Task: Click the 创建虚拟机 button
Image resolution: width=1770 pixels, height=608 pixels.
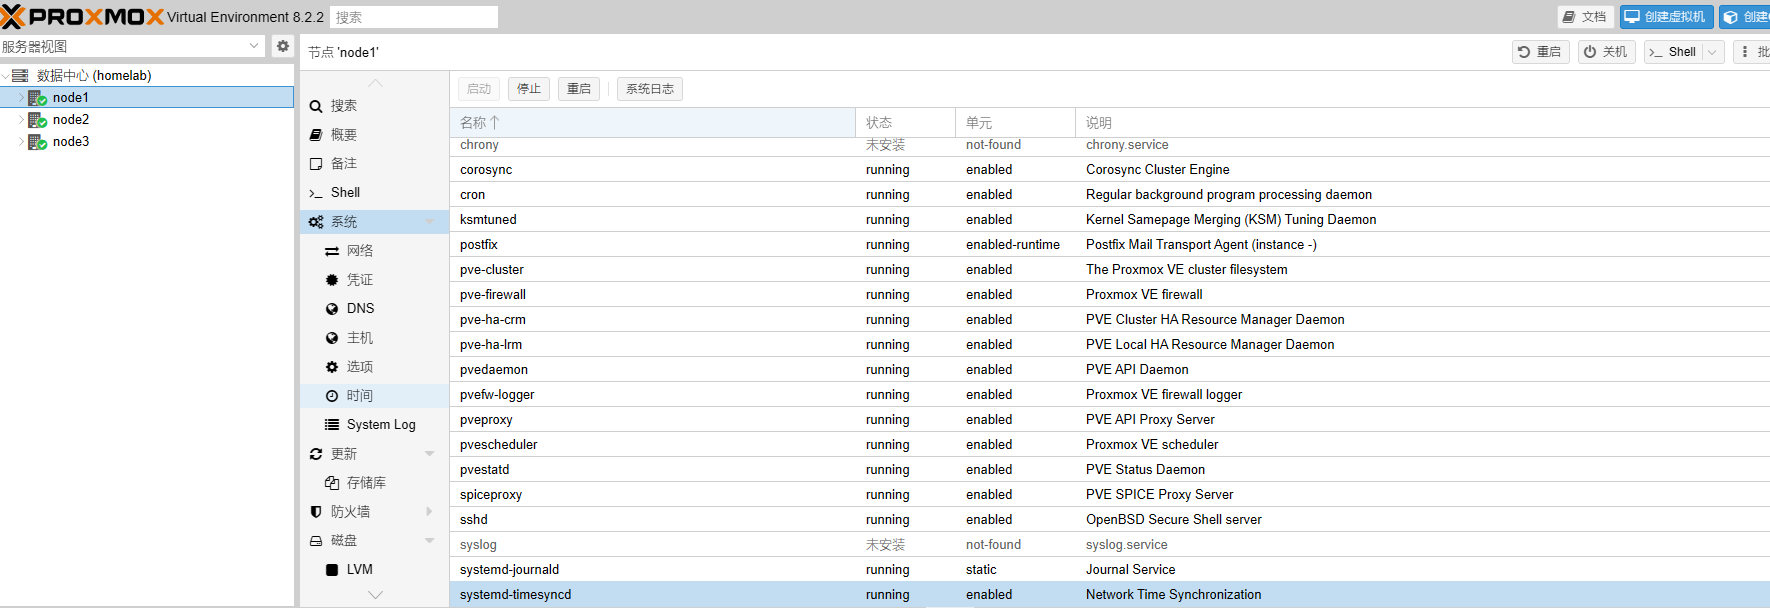Action: pos(1665,17)
